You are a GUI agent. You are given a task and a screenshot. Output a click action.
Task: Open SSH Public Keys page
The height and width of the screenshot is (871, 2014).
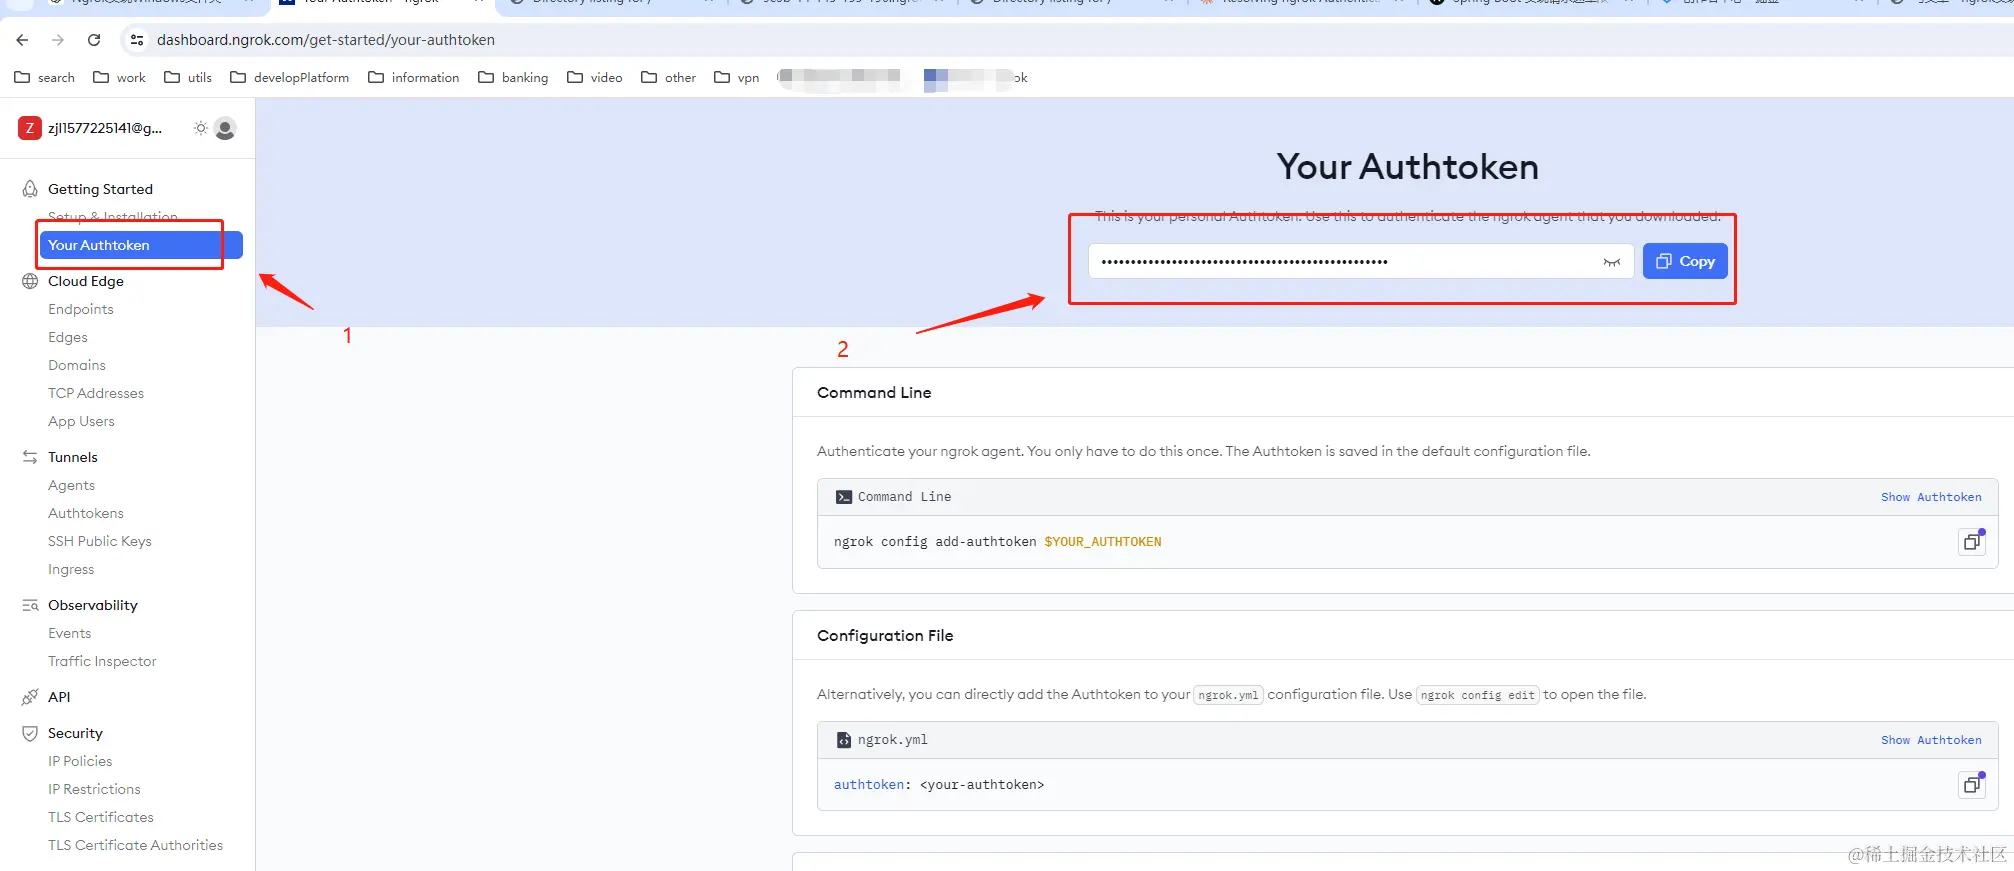click(x=100, y=541)
